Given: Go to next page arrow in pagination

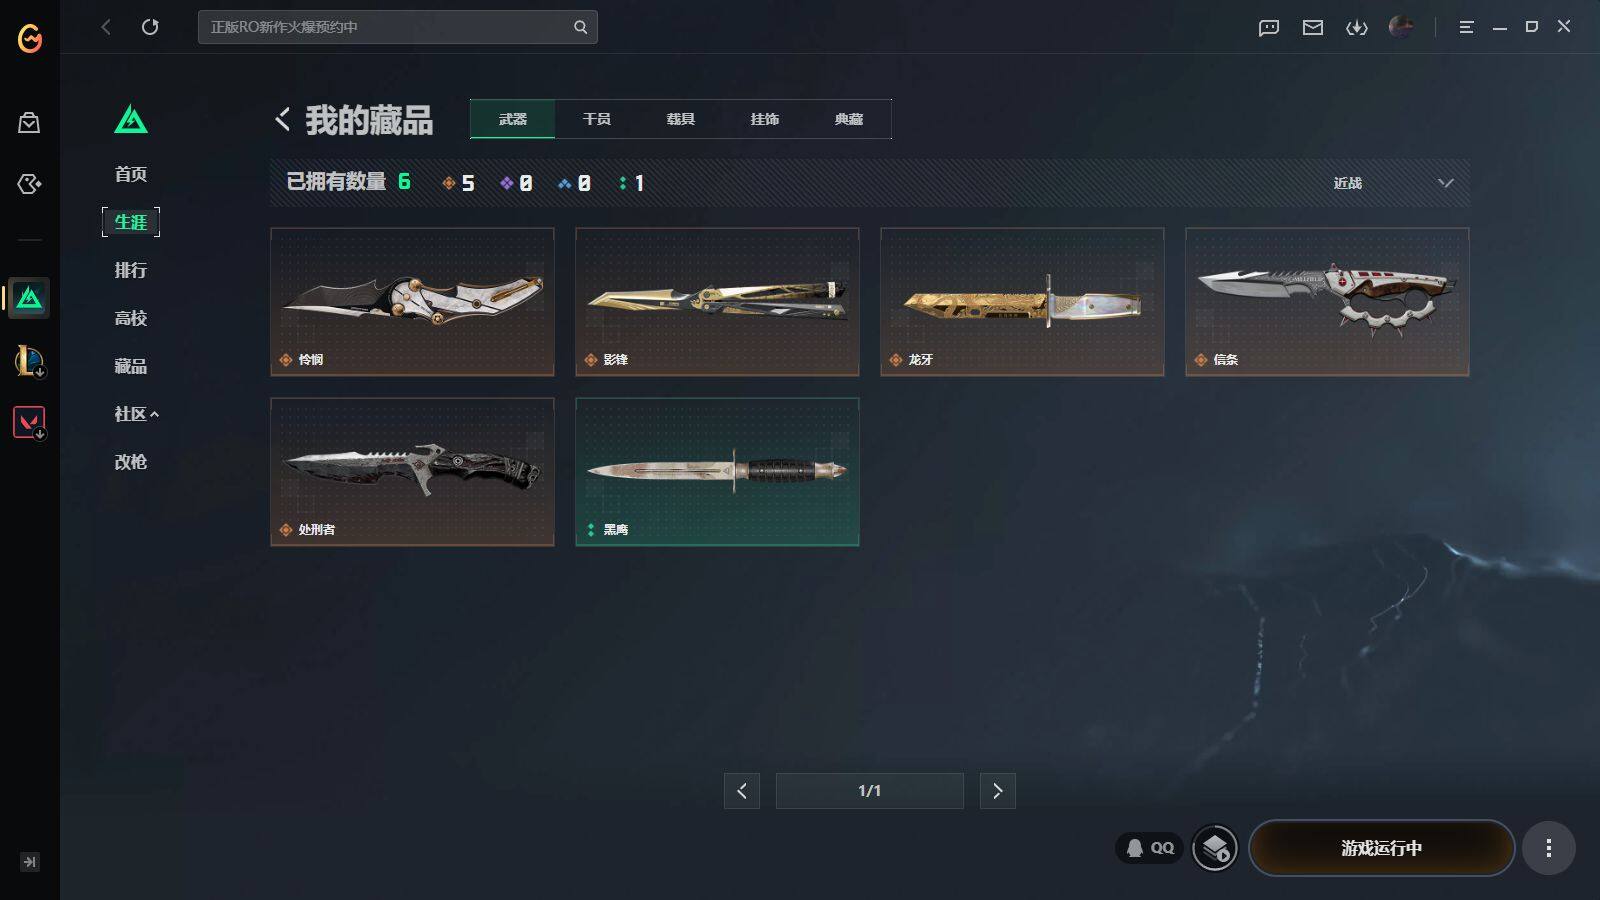Looking at the screenshot, I should (997, 791).
